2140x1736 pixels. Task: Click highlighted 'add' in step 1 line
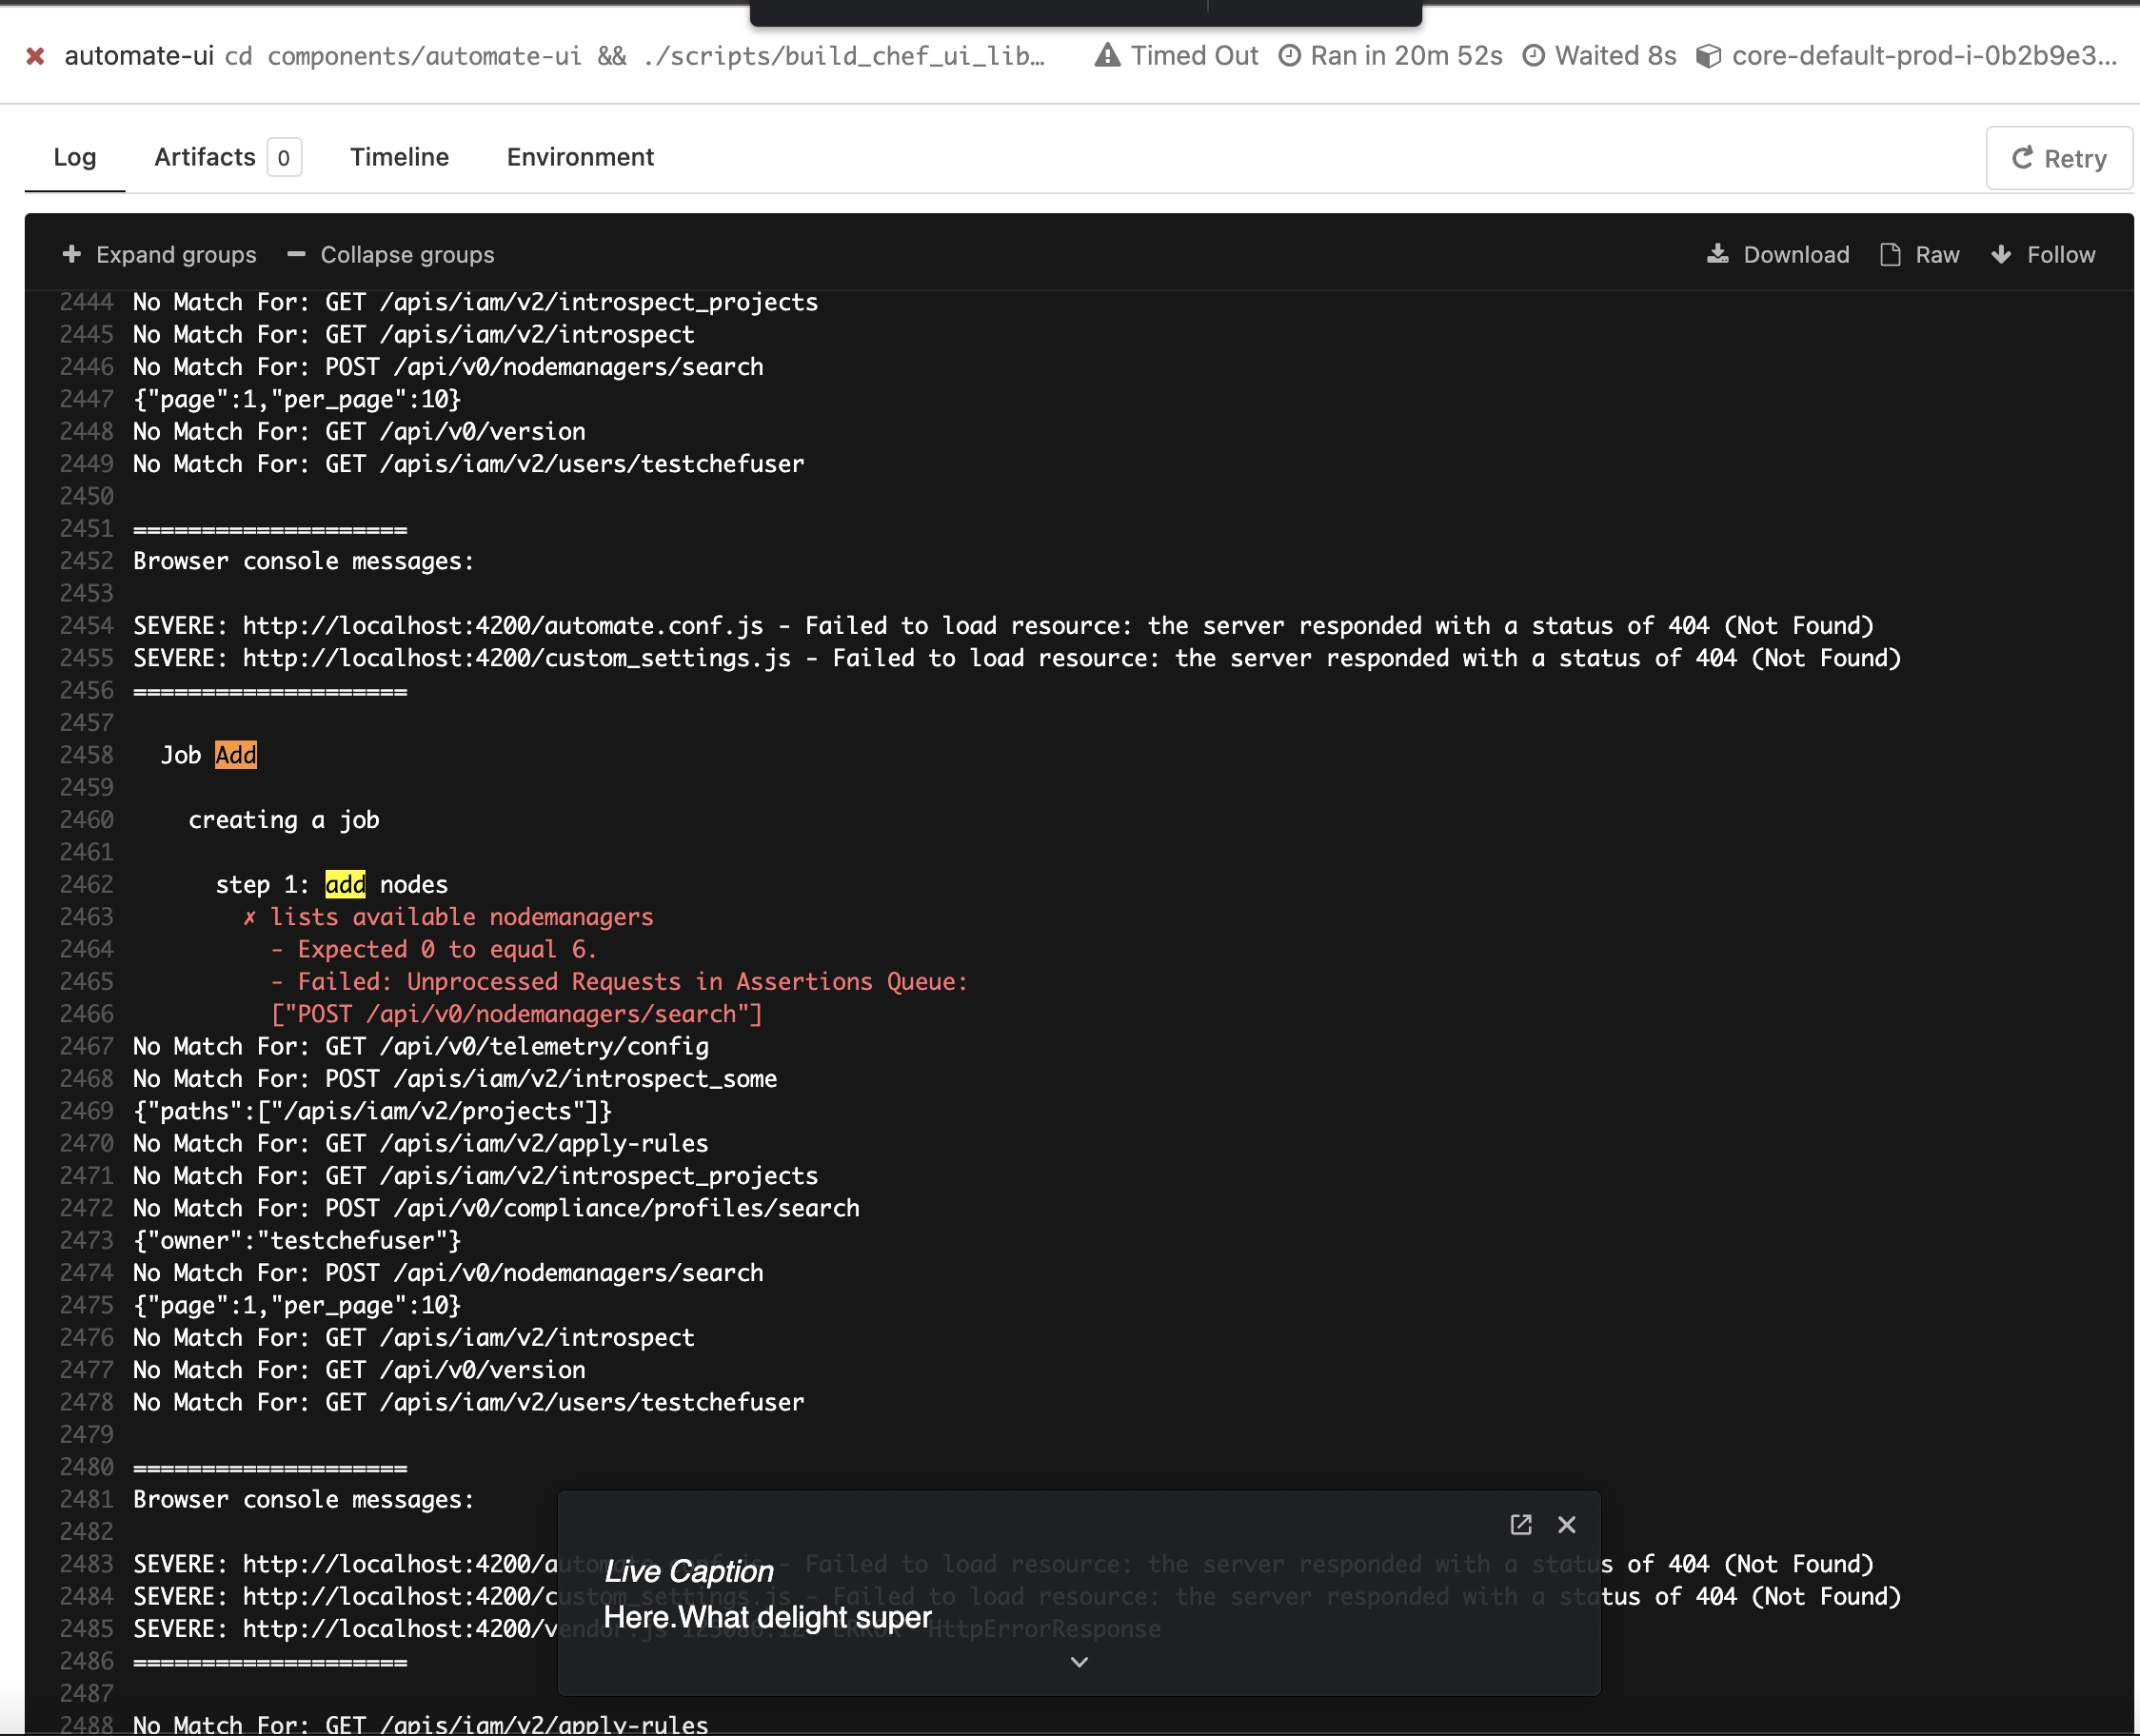[x=345, y=884]
